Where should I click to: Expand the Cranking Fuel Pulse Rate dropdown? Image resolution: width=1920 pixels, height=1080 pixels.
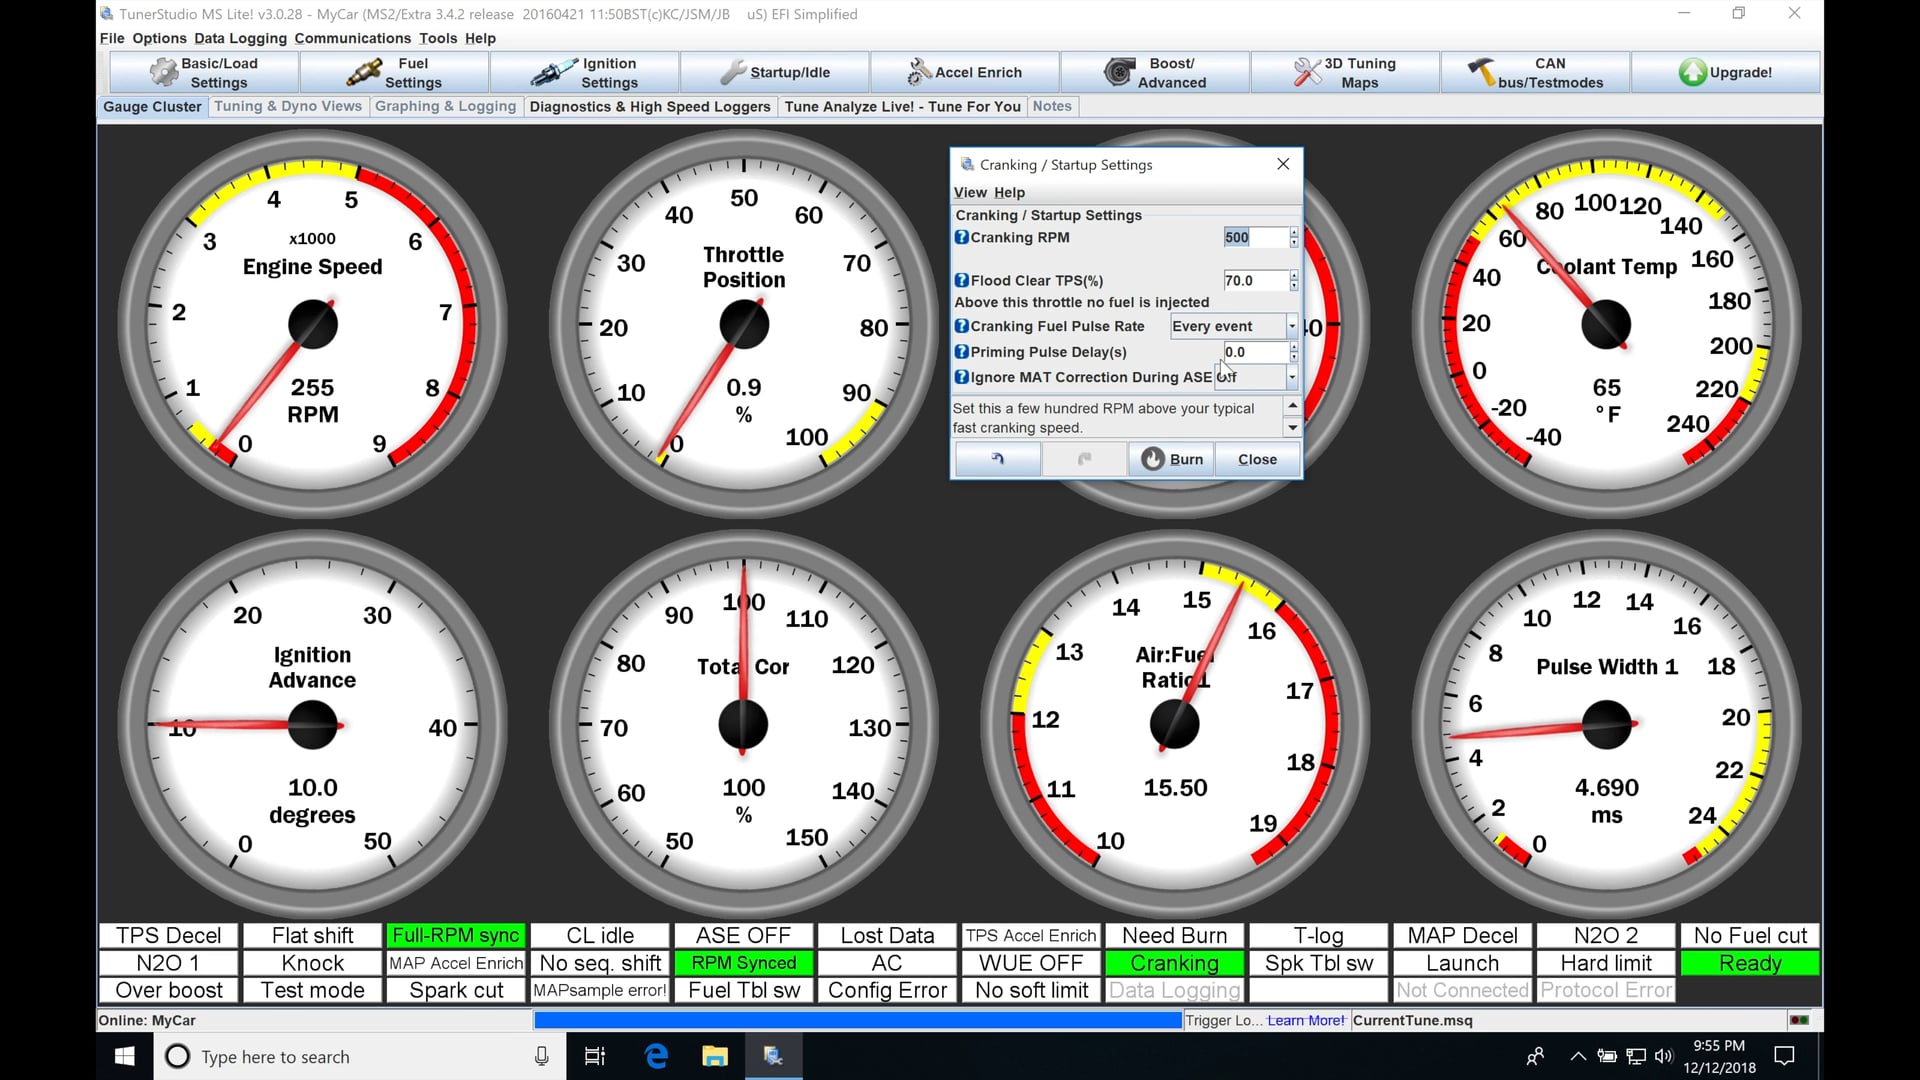[1291, 326]
